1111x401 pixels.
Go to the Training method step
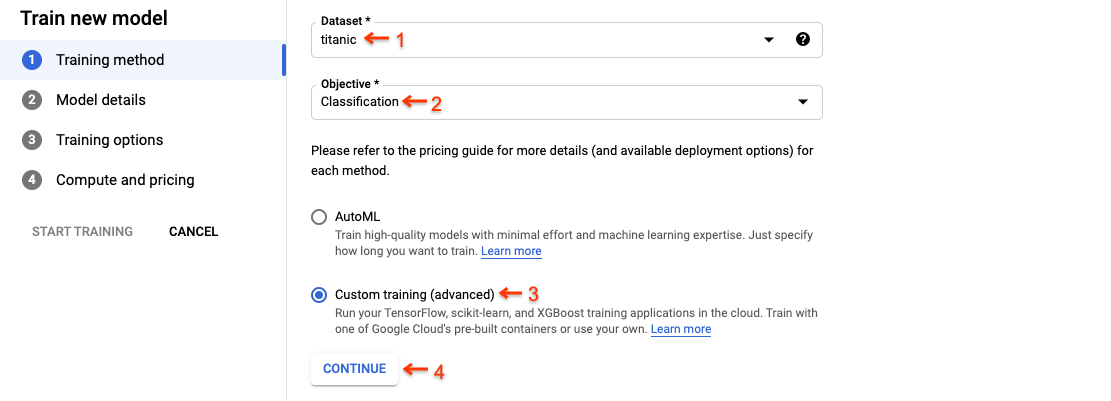click(x=110, y=60)
